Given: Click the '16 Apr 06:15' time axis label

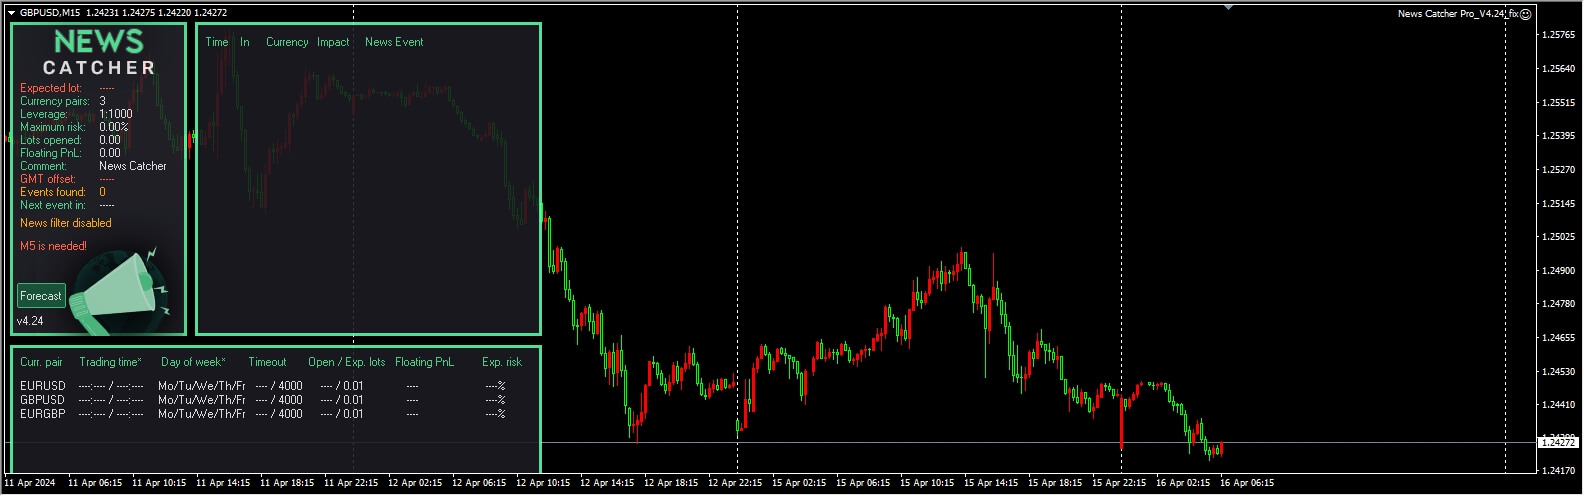Looking at the screenshot, I should pos(1247,483).
